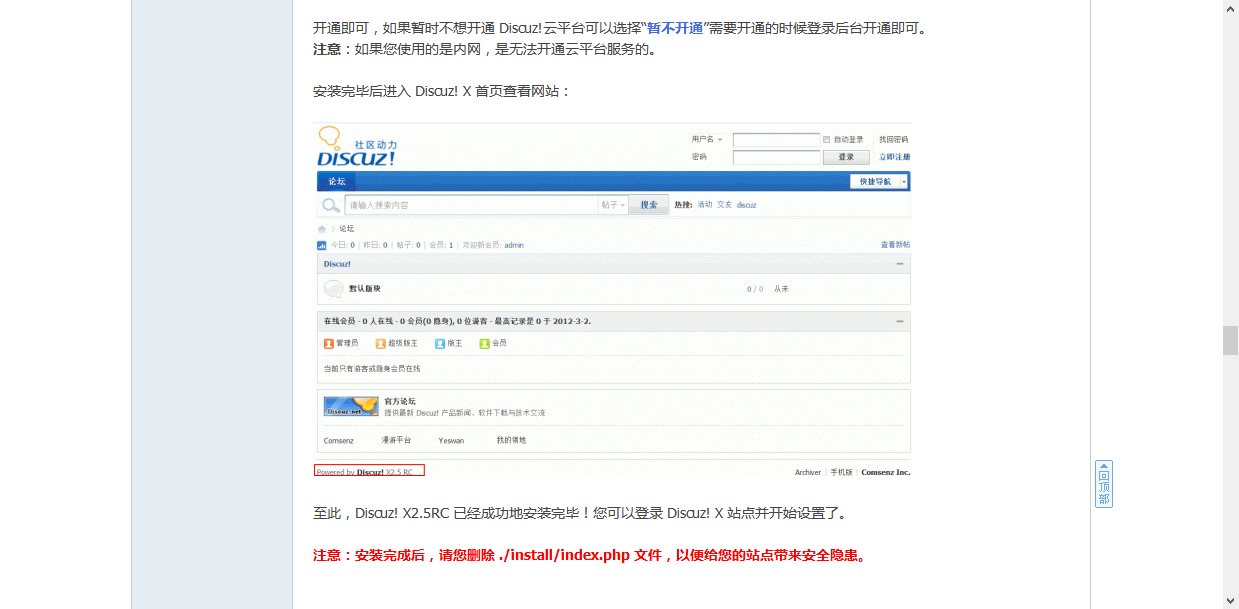Open the Archiver footer link
The width and height of the screenshot is (1239, 609).
pyautogui.click(x=808, y=472)
